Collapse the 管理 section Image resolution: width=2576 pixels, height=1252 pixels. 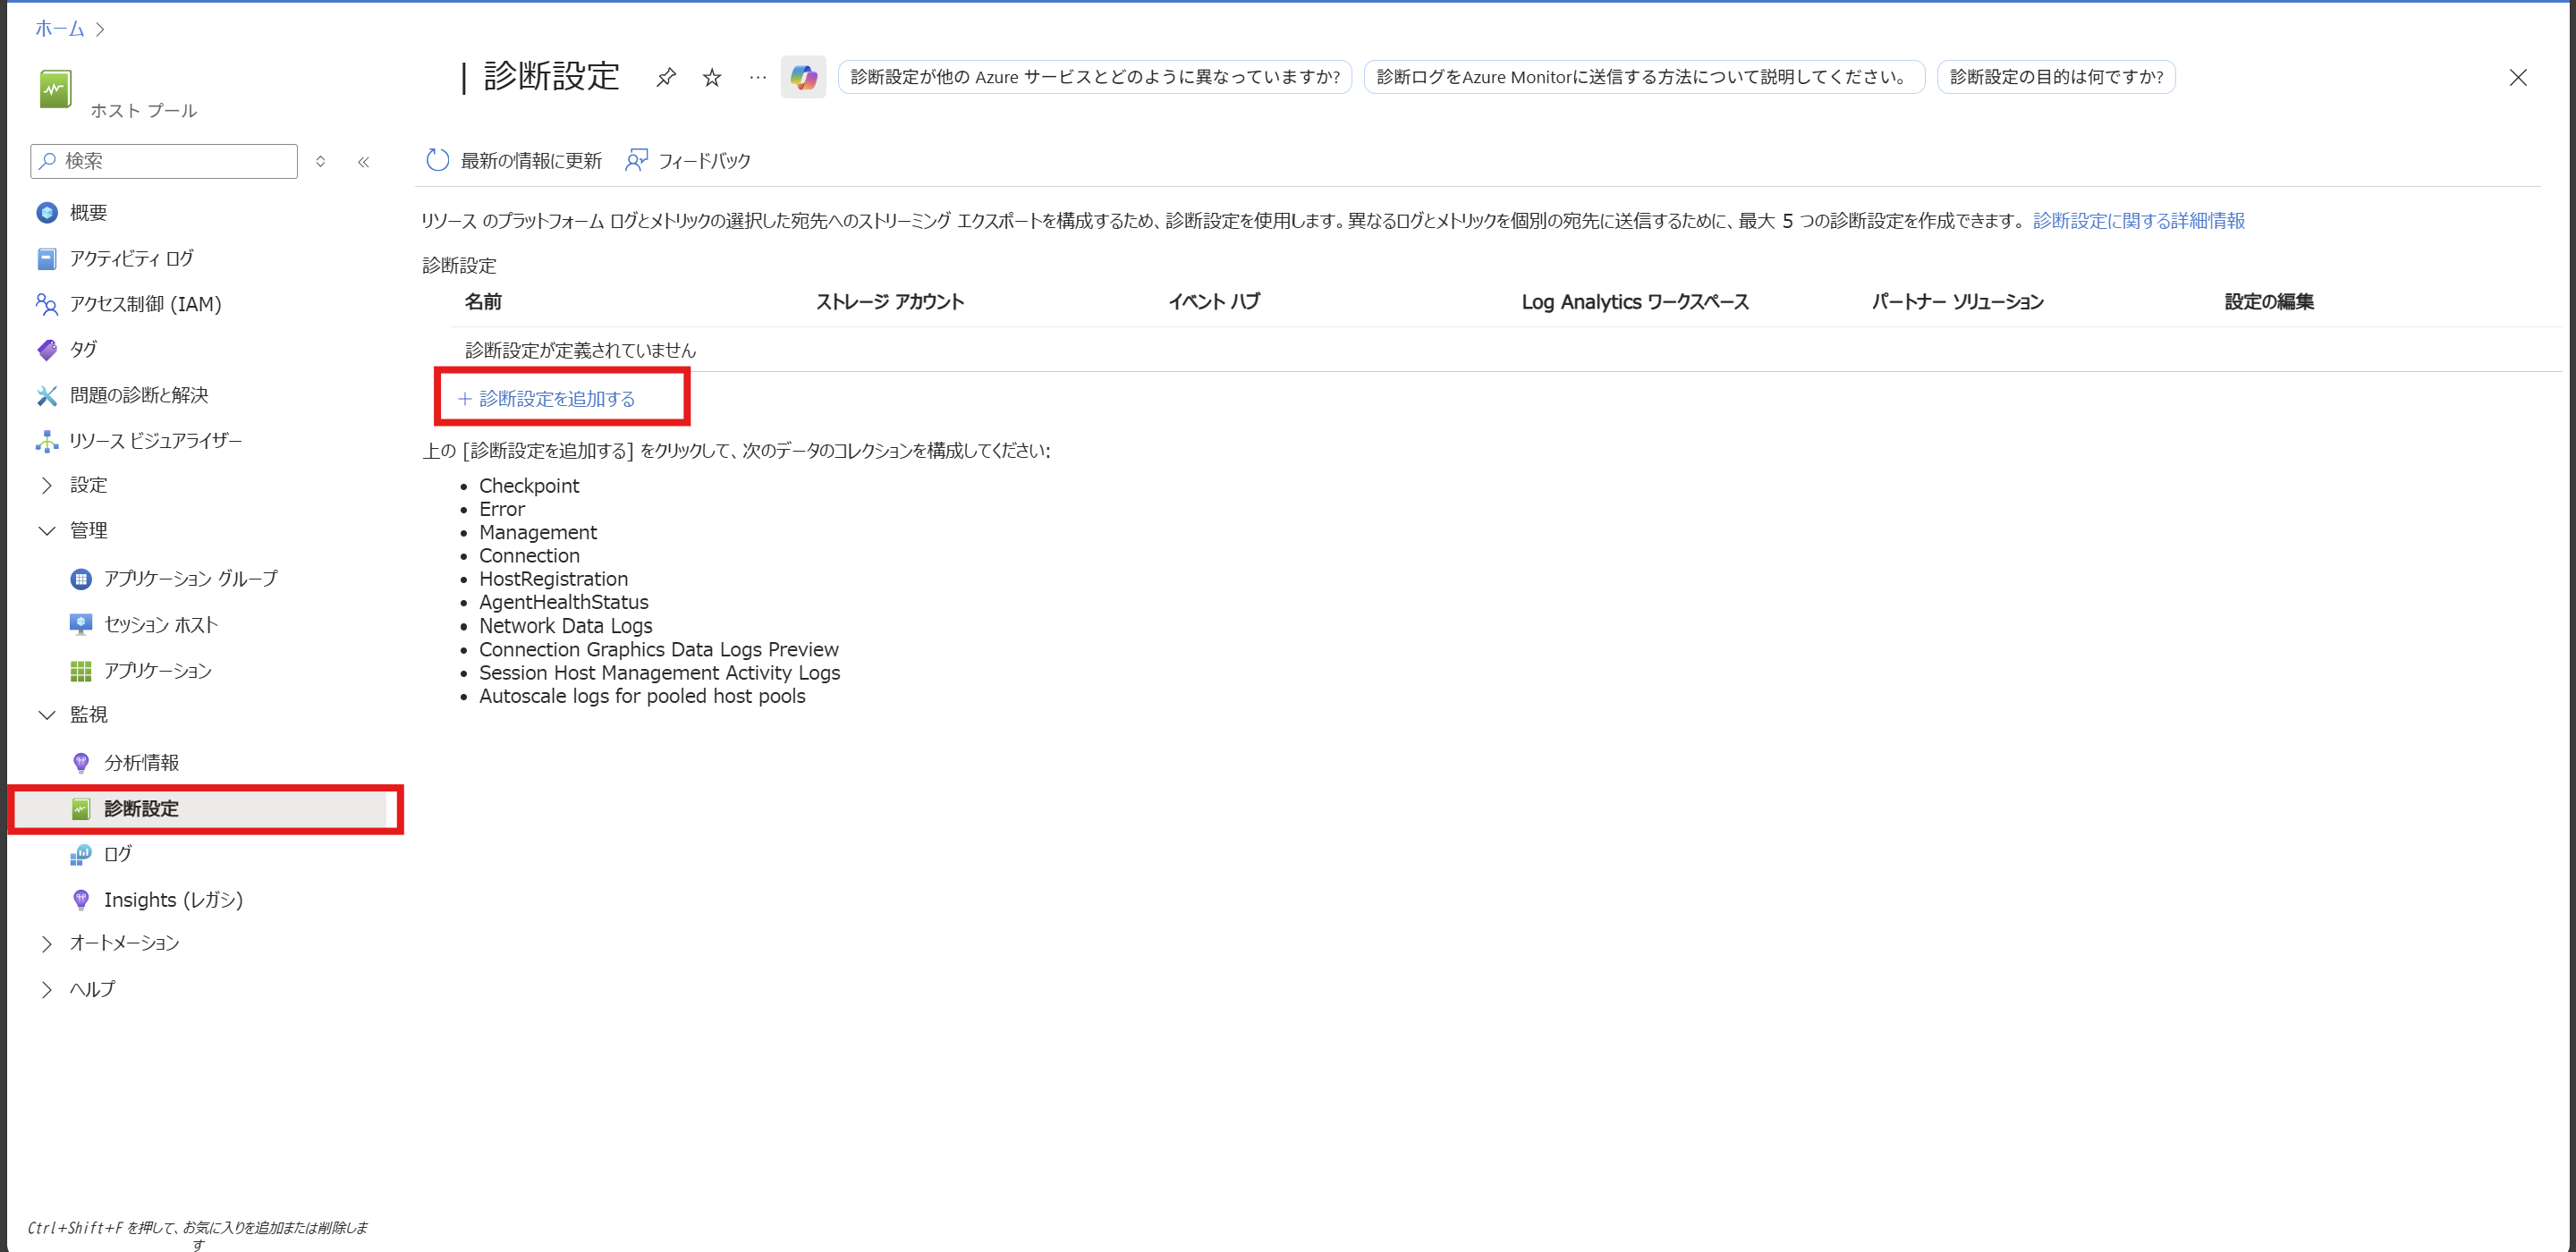(47, 531)
